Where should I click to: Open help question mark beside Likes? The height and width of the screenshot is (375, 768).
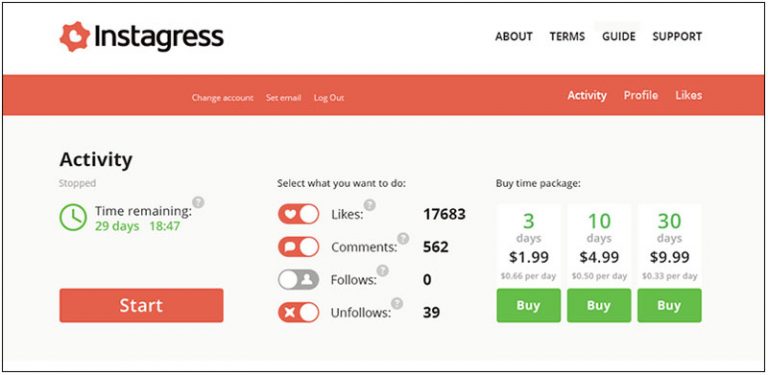pyautogui.click(x=369, y=205)
